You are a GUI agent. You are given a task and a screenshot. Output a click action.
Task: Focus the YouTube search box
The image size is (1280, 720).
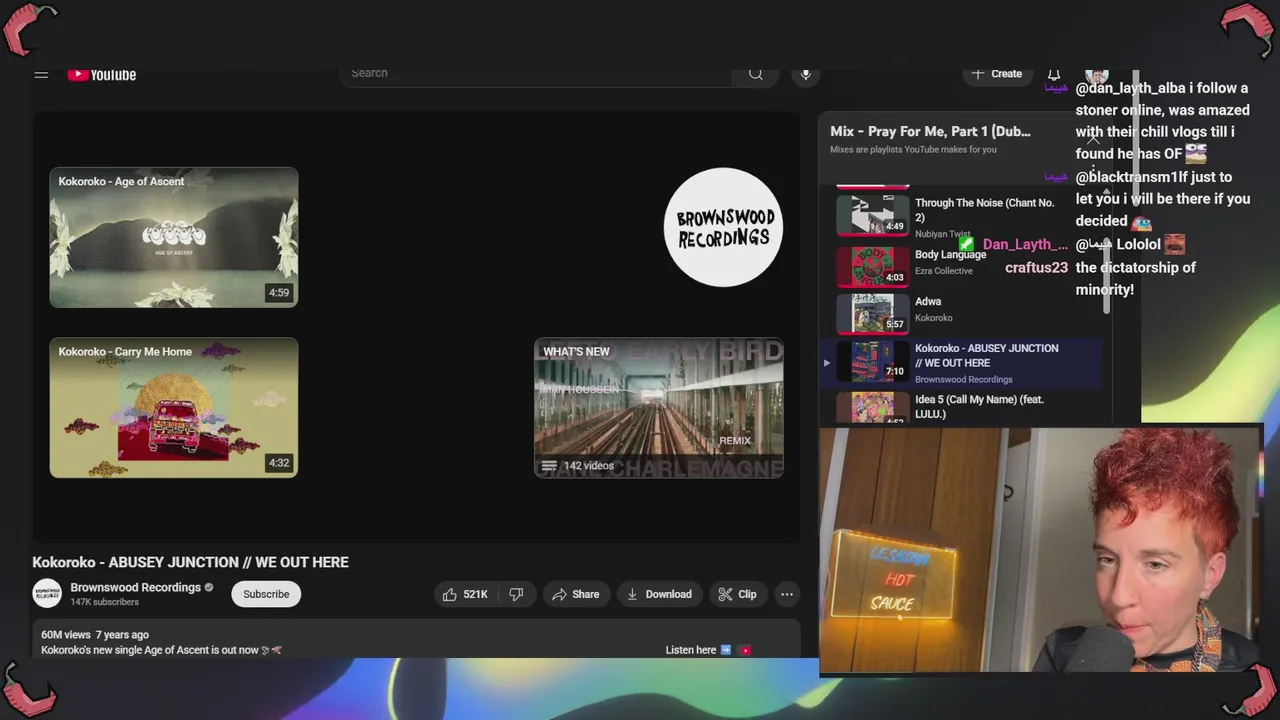click(536, 73)
